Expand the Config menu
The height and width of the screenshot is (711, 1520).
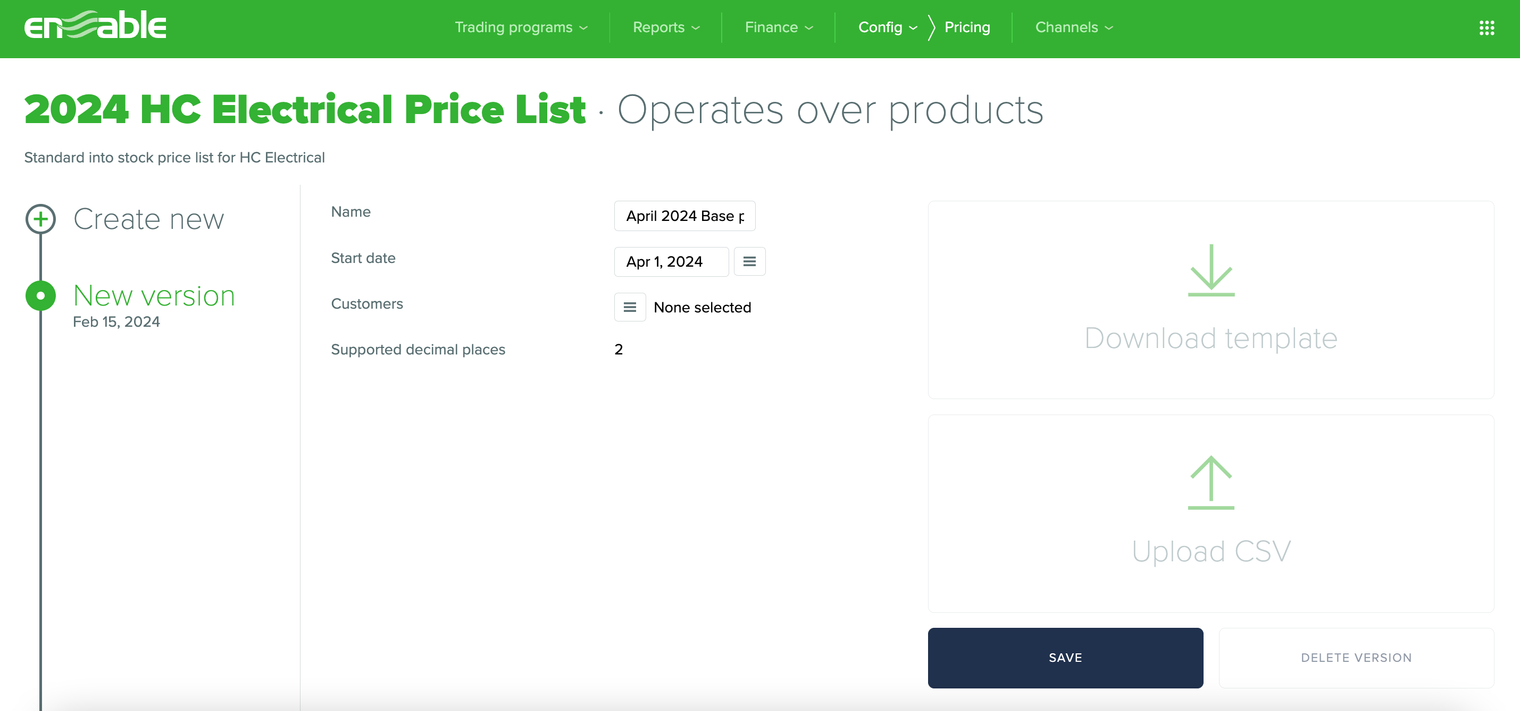pyautogui.click(x=887, y=28)
